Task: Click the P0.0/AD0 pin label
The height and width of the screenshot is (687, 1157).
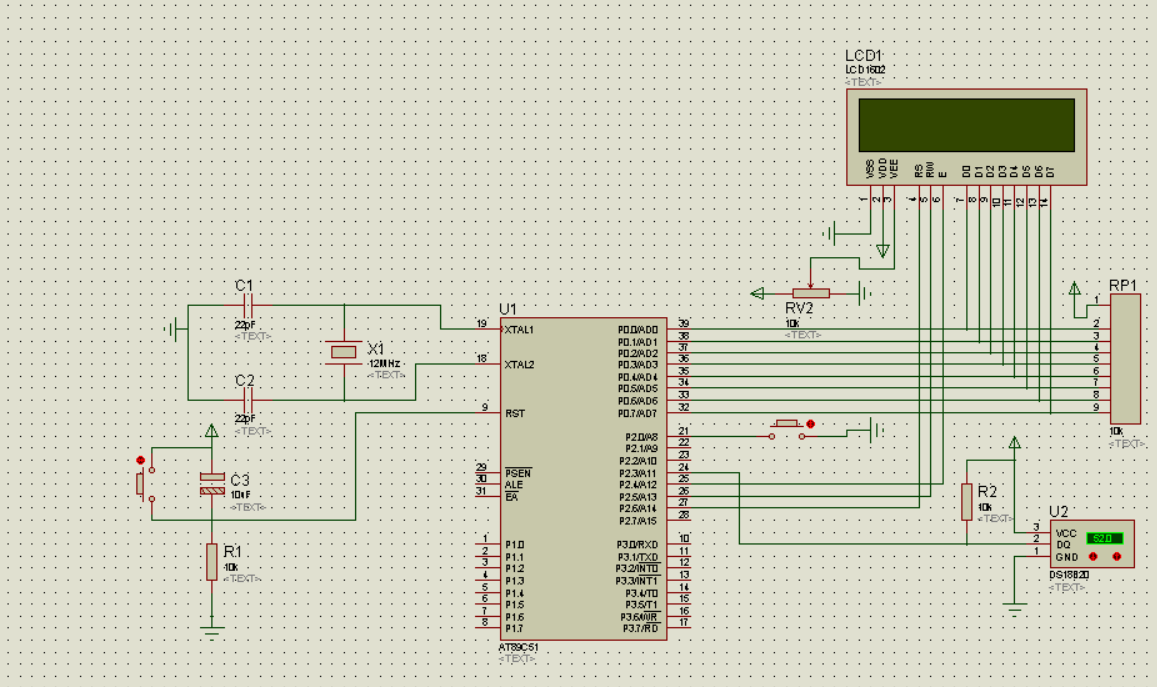Action: pos(638,330)
